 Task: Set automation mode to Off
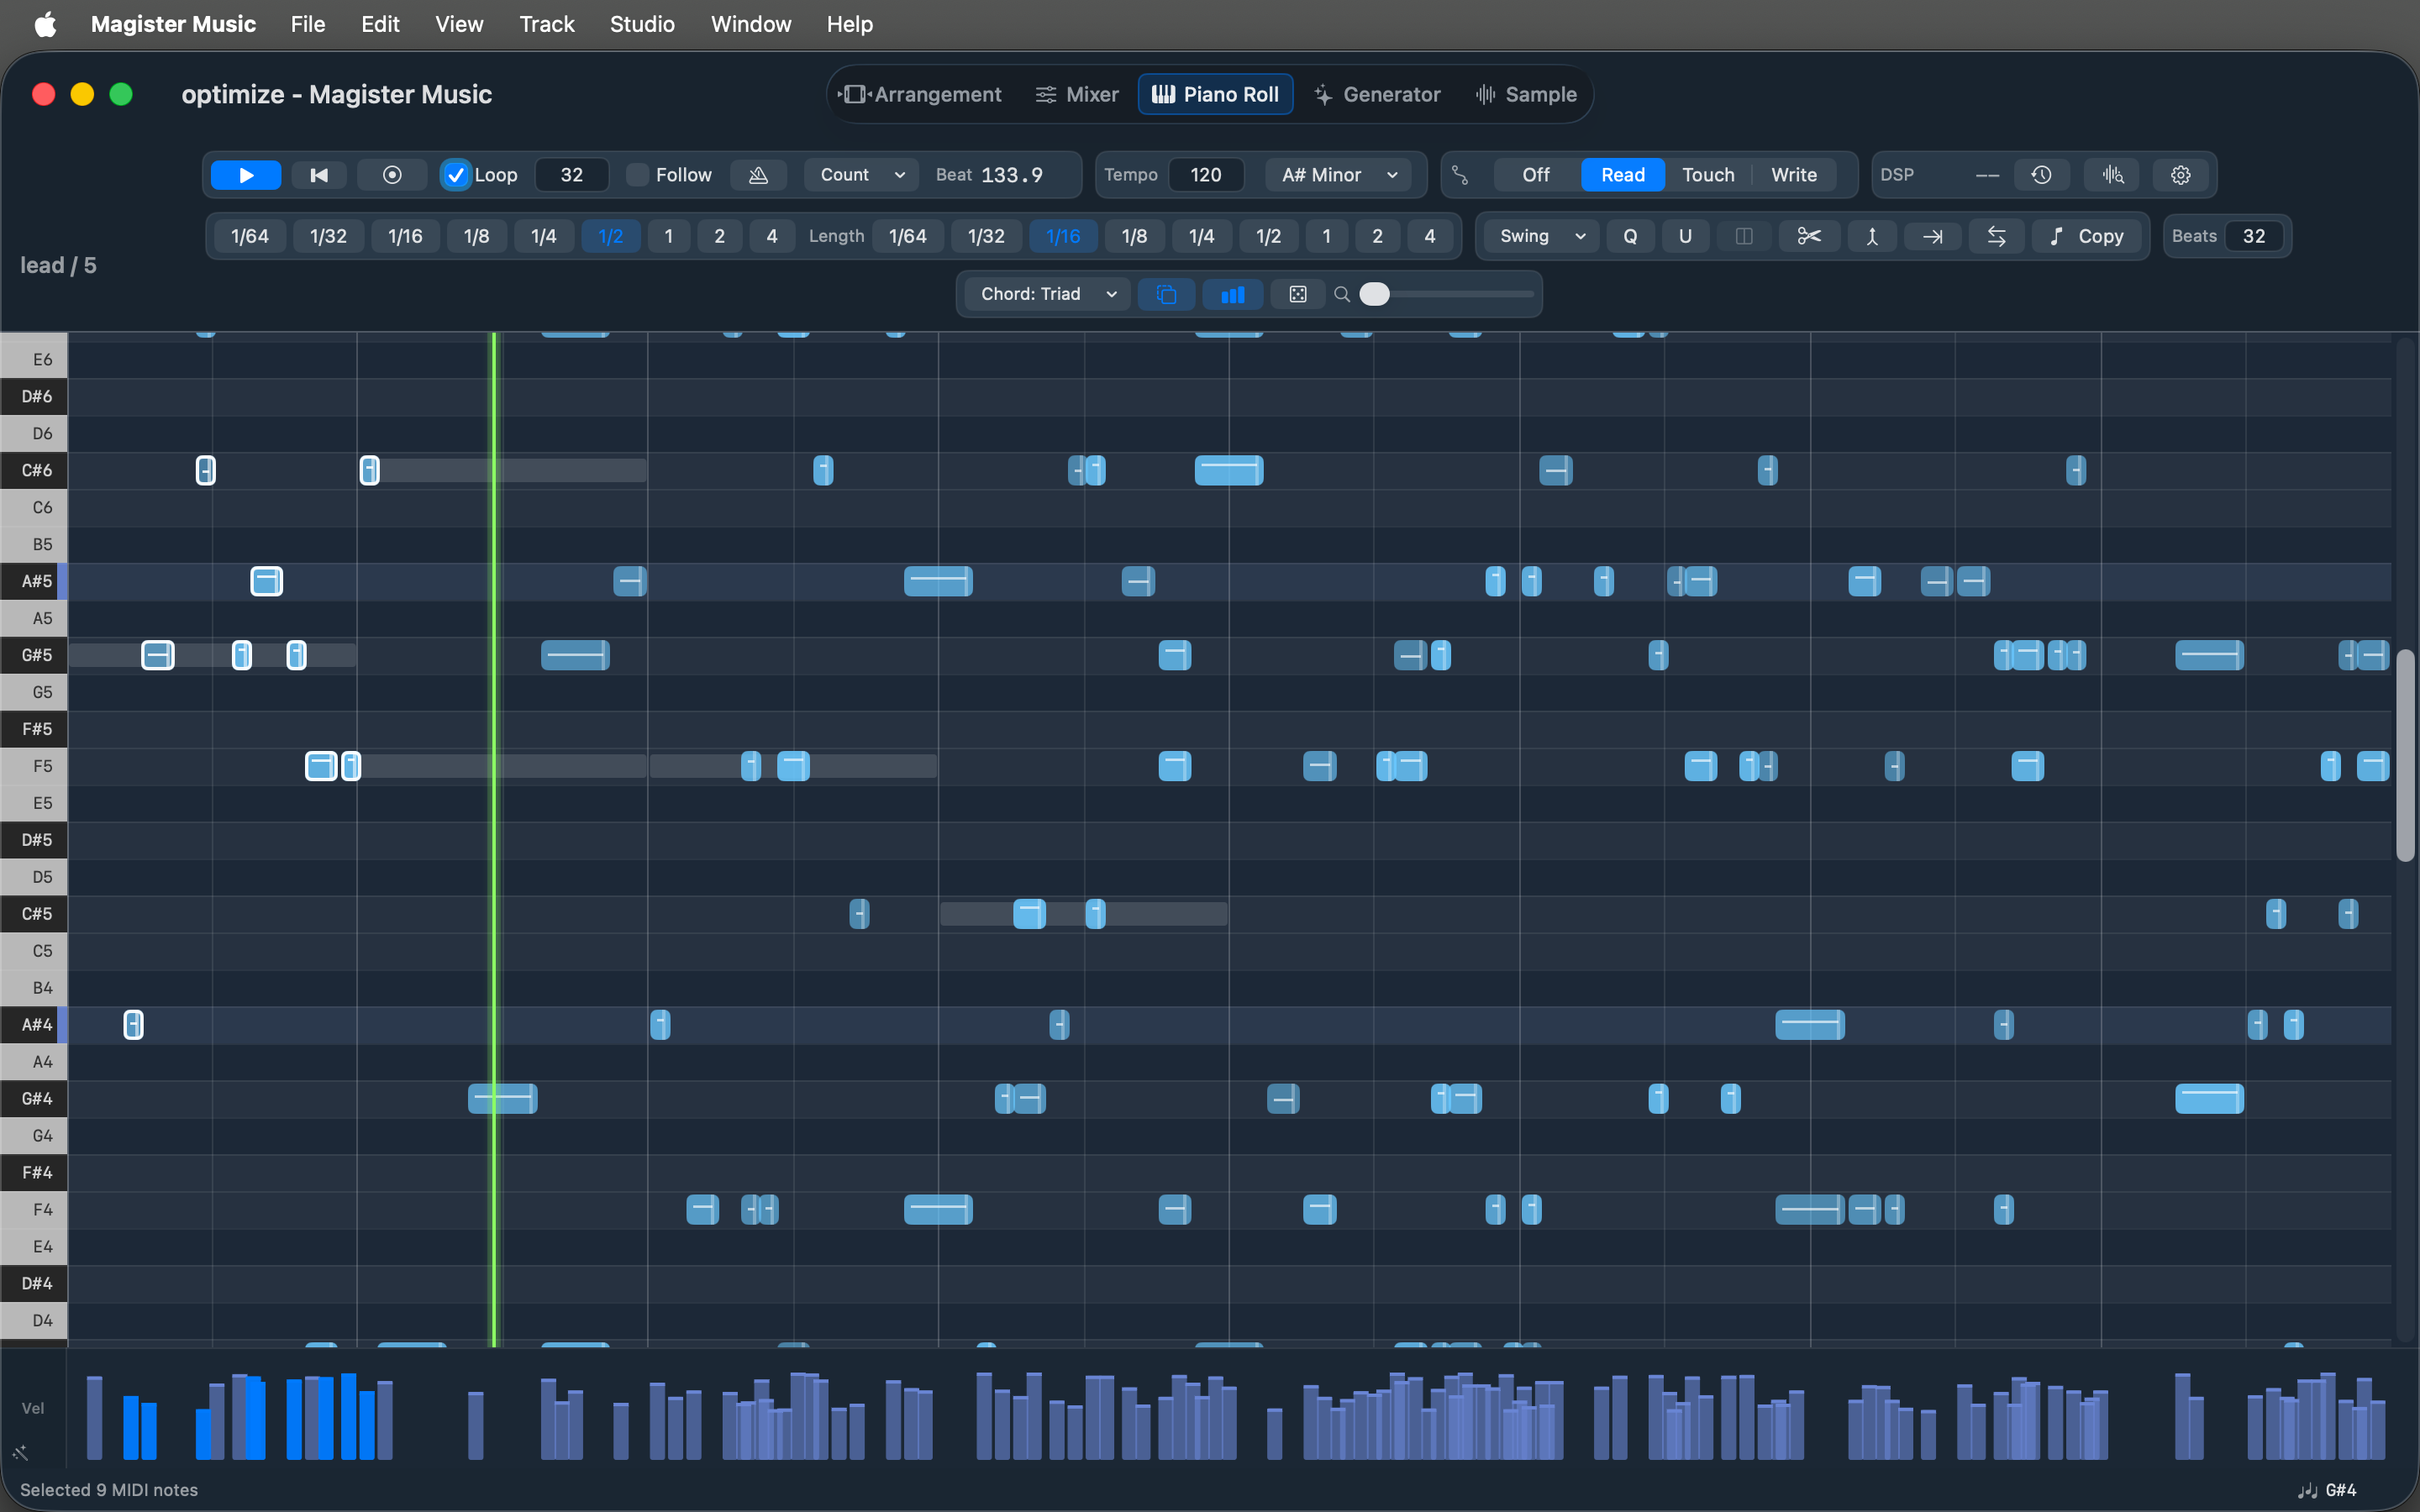pyautogui.click(x=1536, y=175)
